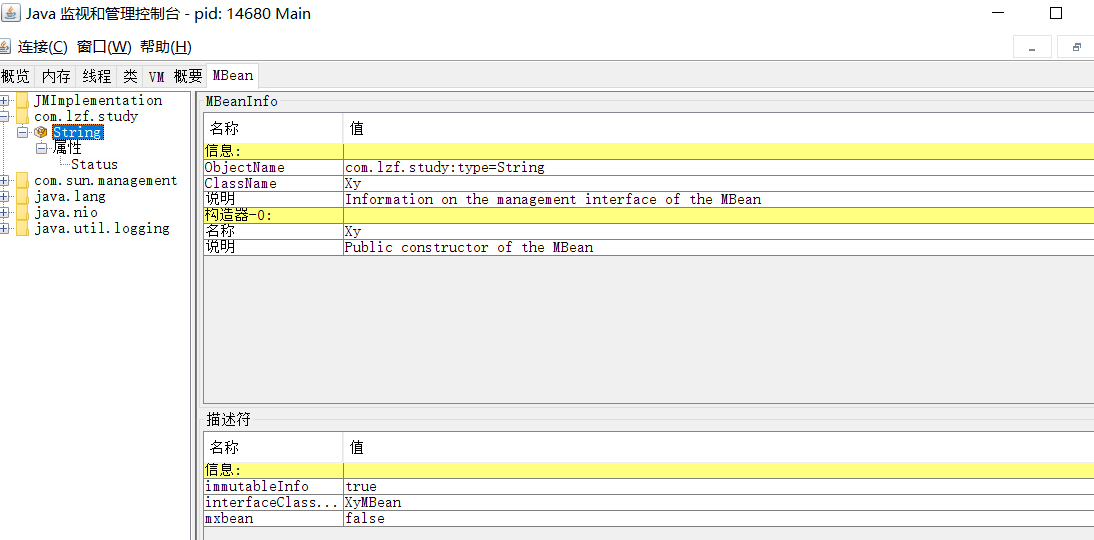Minimize the inner connection window
This screenshot has height=540, width=1094.
click(1032, 47)
